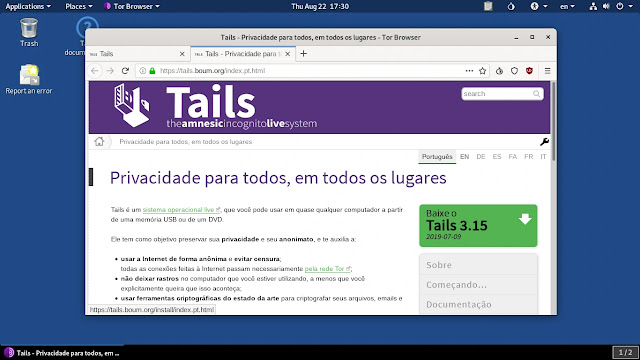Open the Tor onion button in the toolbar
Image resolution: width=640 pixels, height=360 pixels.
coord(499,71)
